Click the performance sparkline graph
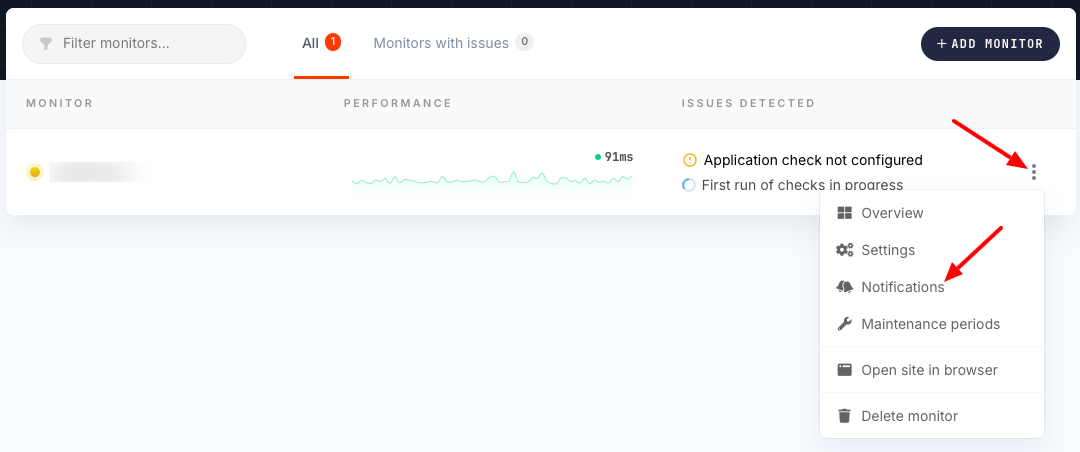This screenshot has height=452, width=1080. [x=492, y=179]
